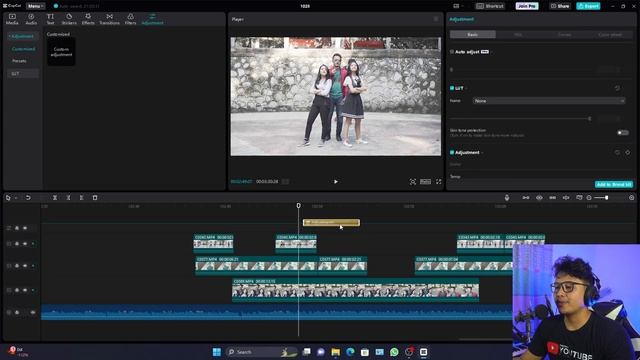The image size is (640, 360).
Task: Click the player Play button
Action: (x=336, y=182)
